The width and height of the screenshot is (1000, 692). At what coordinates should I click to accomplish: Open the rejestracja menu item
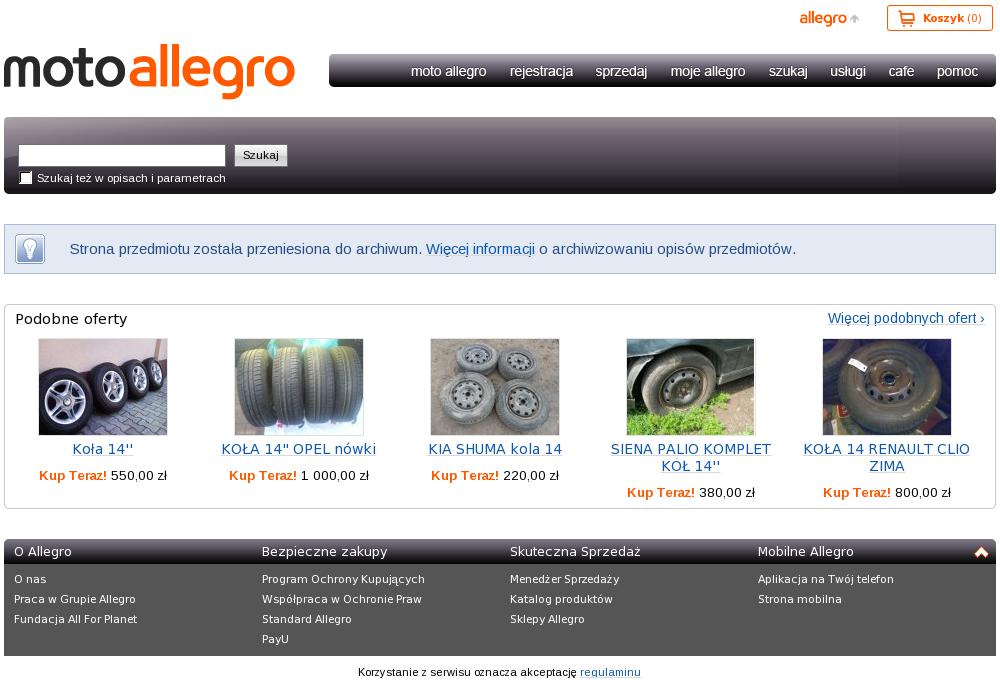pos(541,71)
